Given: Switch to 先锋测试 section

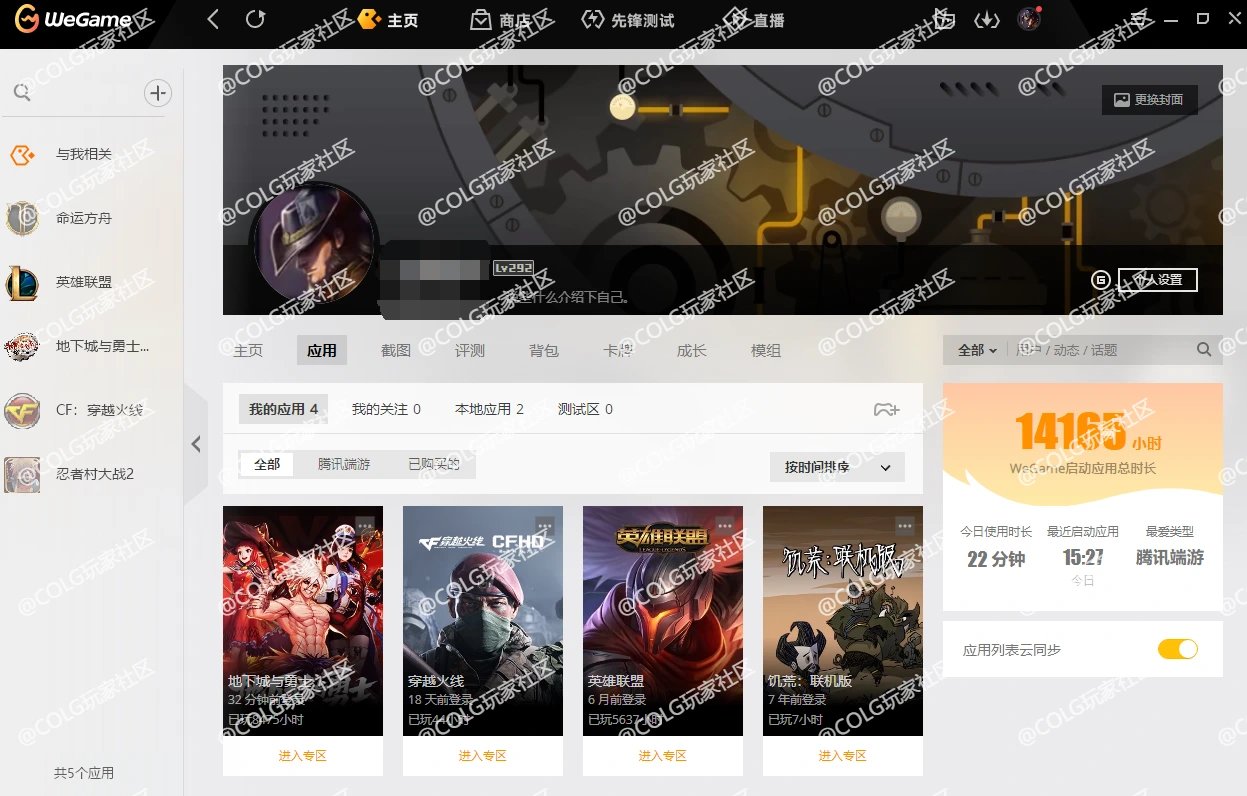Looking at the screenshot, I should 628,20.
